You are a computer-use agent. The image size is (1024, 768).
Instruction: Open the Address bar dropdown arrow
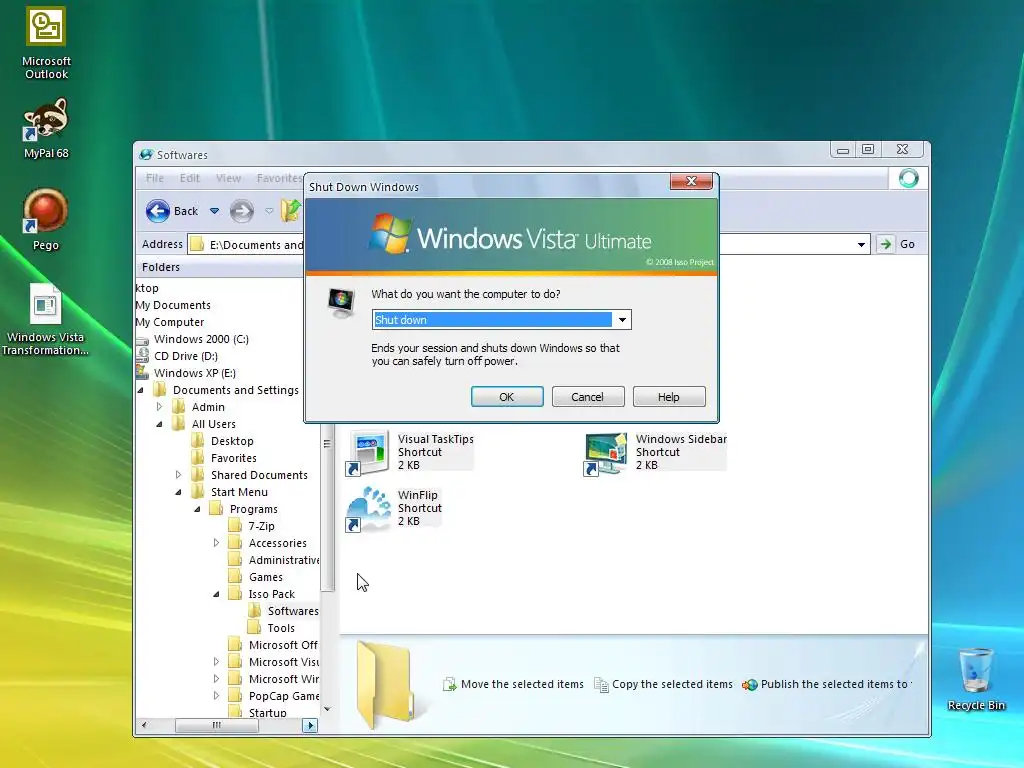[x=861, y=244]
